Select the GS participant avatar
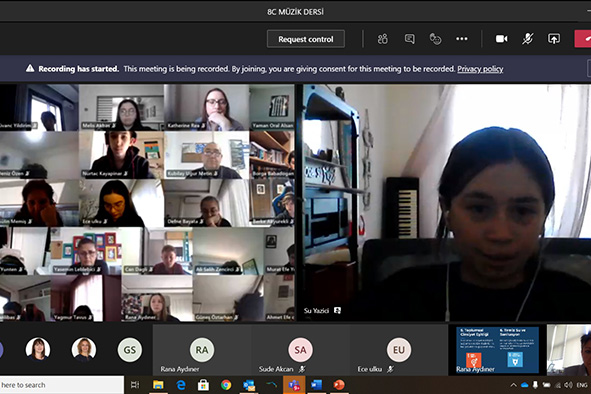The height and width of the screenshot is (394, 591). (130, 350)
